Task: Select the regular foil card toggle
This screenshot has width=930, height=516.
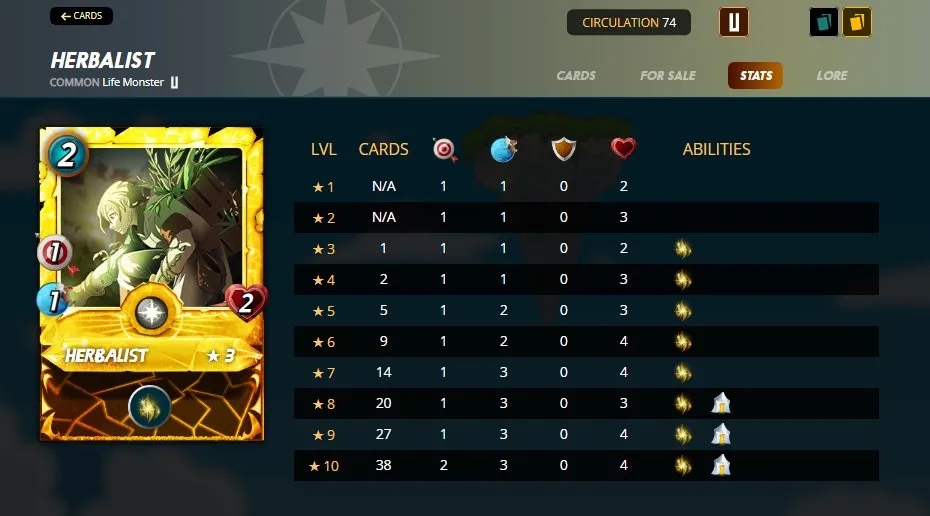Action: tap(824, 23)
